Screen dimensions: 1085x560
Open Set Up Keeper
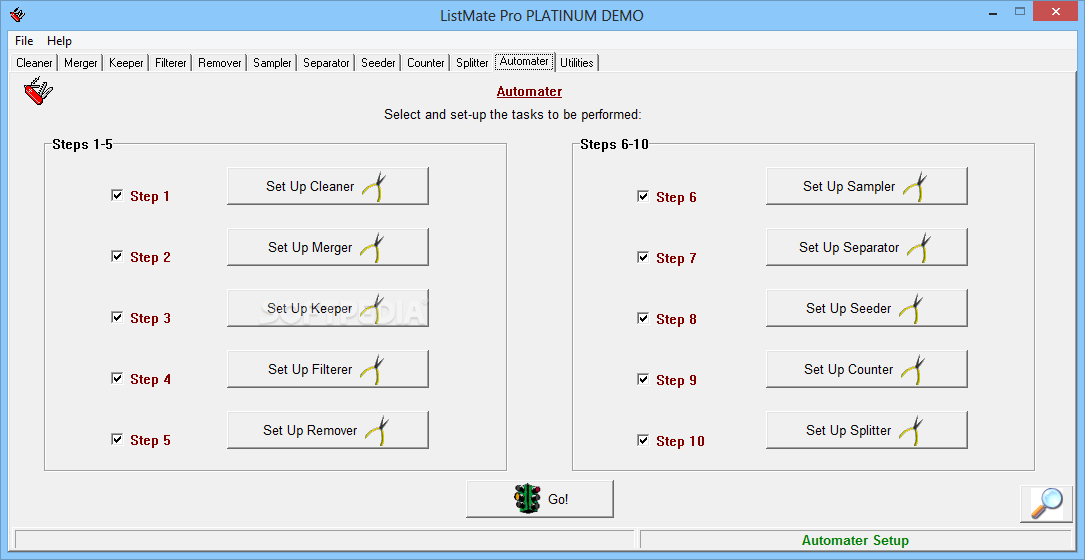tap(328, 308)
